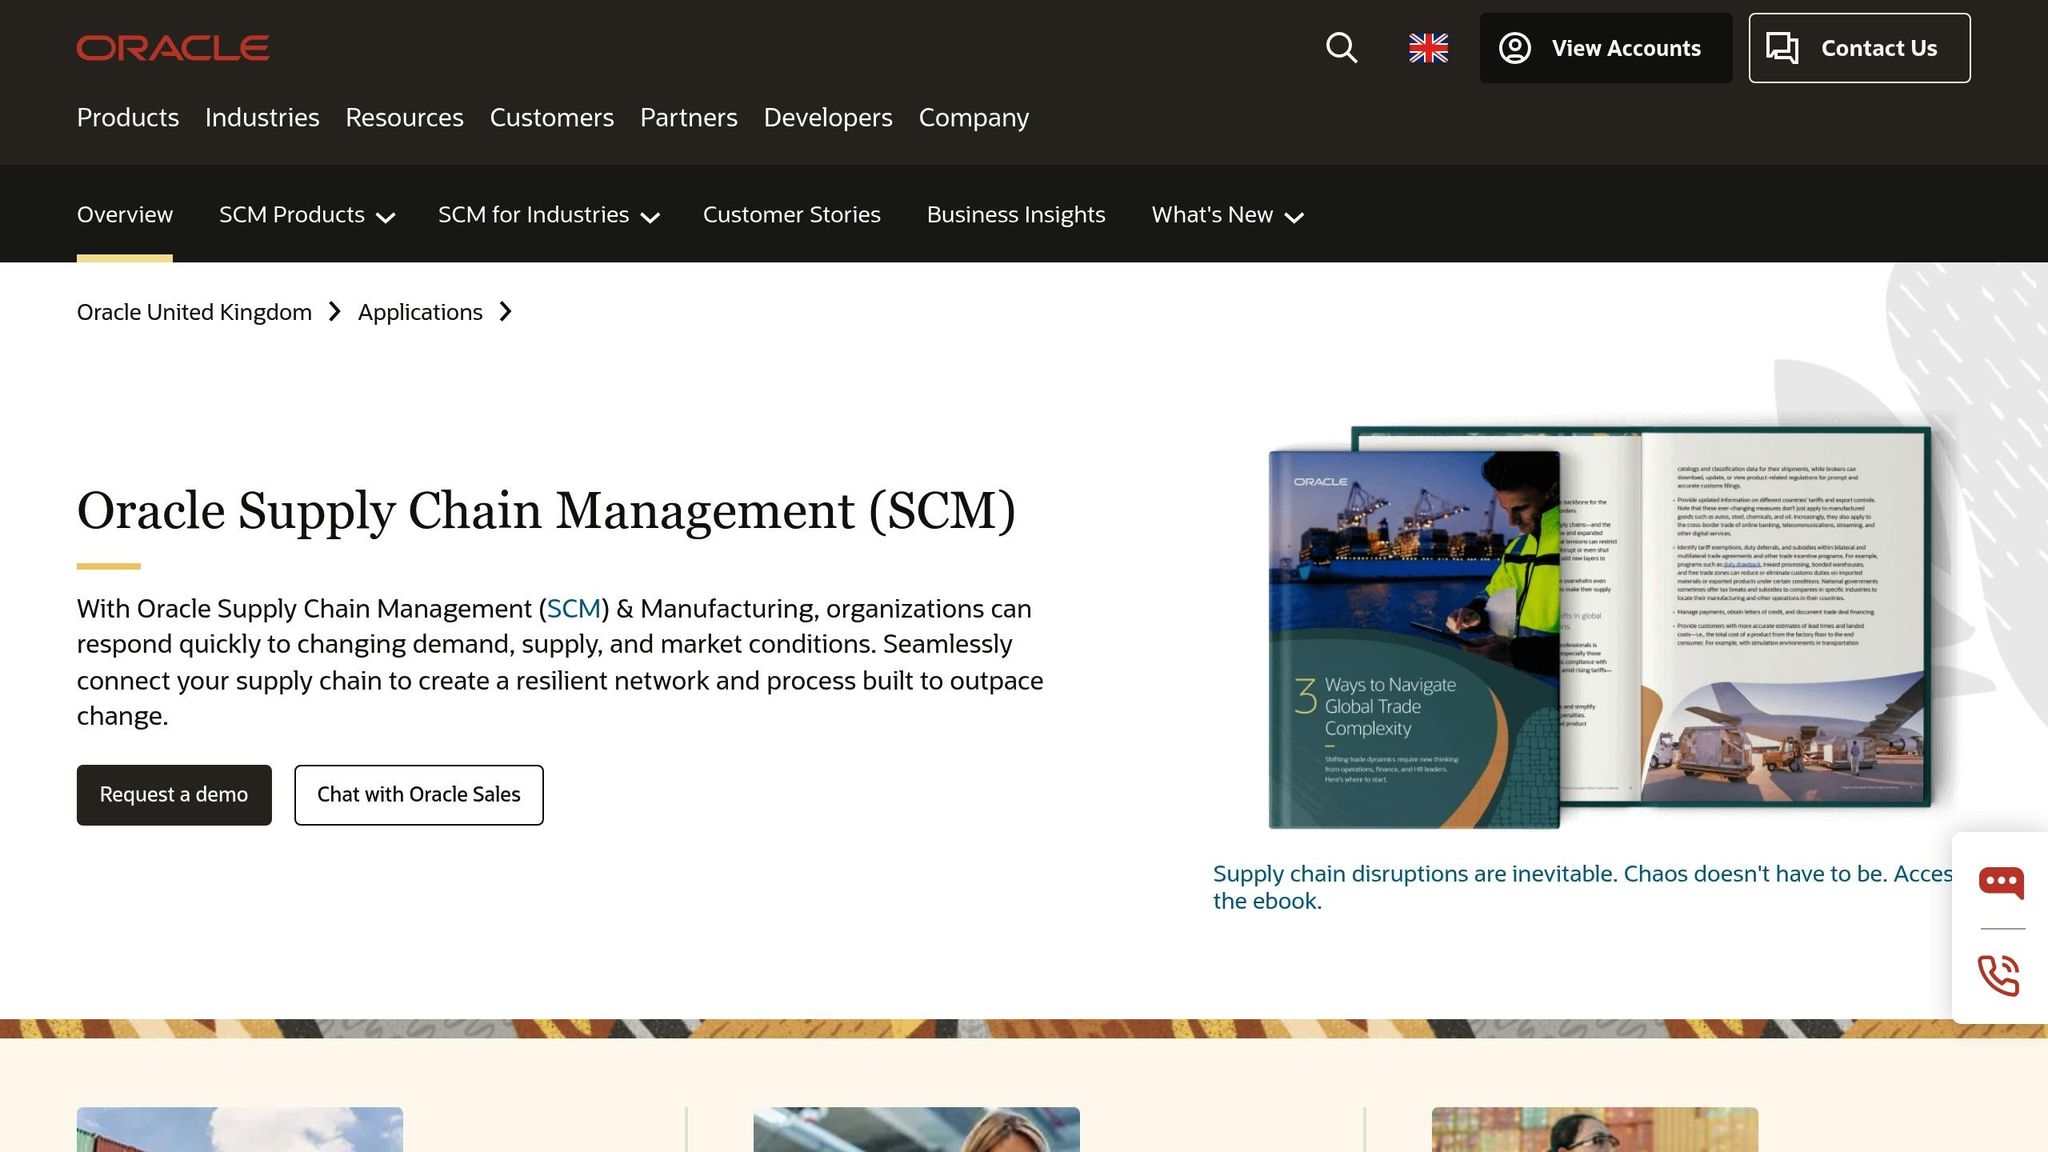Open the Products menu
Viewport: 2048px width, 1152px height.
128,117
